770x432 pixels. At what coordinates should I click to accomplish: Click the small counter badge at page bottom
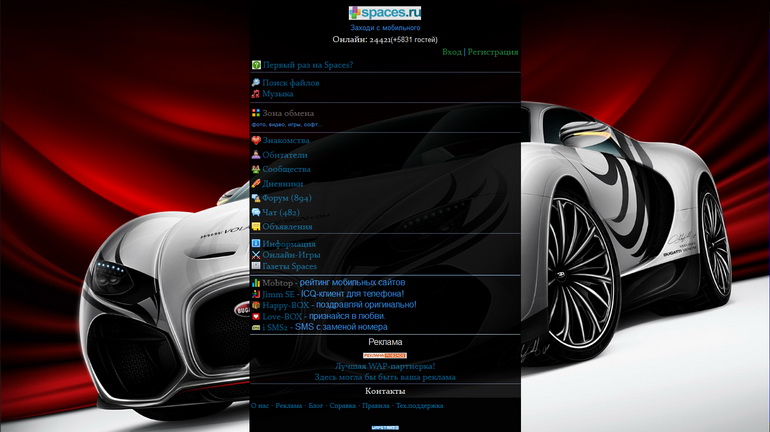385,428
